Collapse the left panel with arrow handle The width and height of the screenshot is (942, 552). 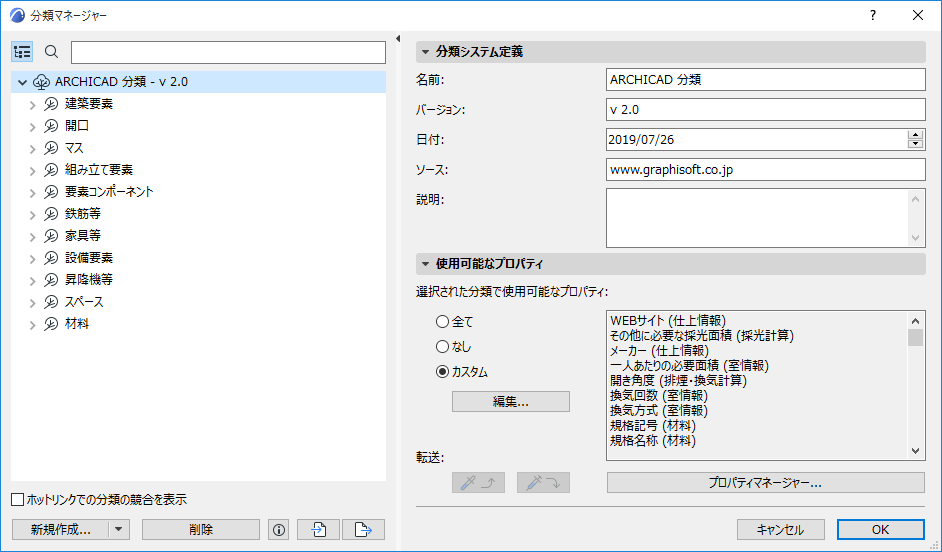pos(398,38)
